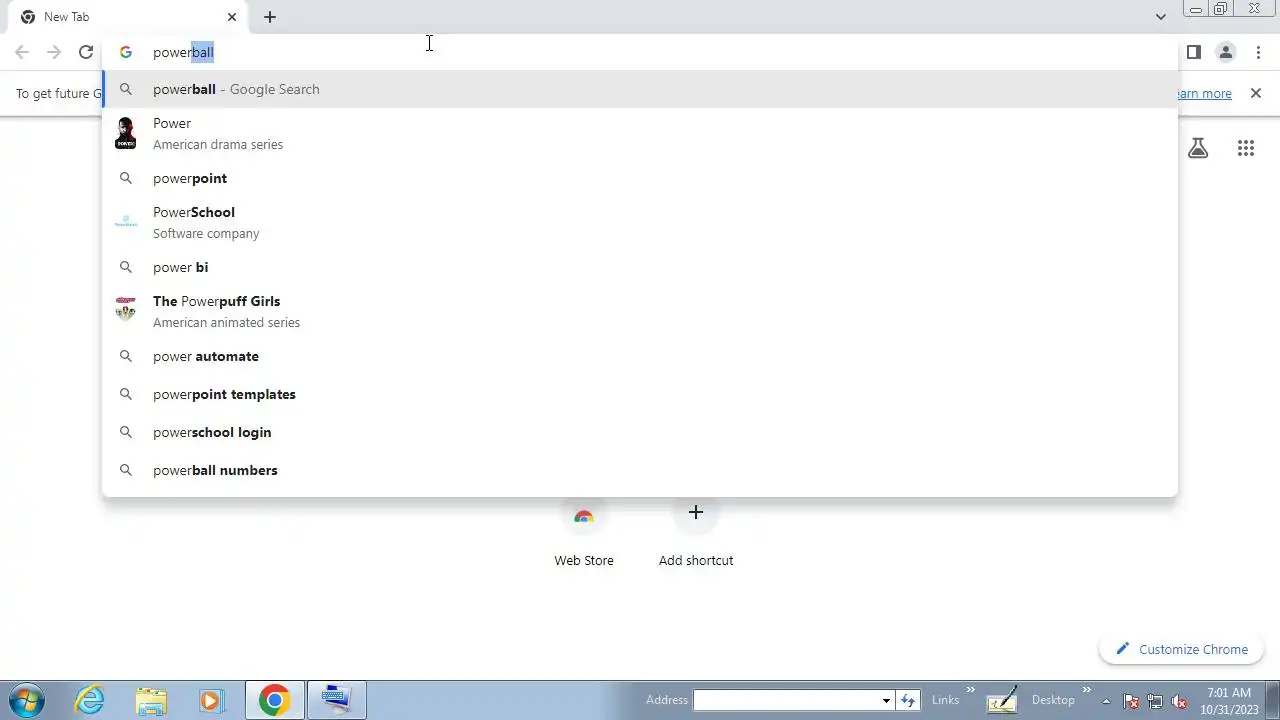Image resolution: width=1280 pixels, height=720 pixels.
Task: Select the power automate suggestion
Action: tap(640, 356)
